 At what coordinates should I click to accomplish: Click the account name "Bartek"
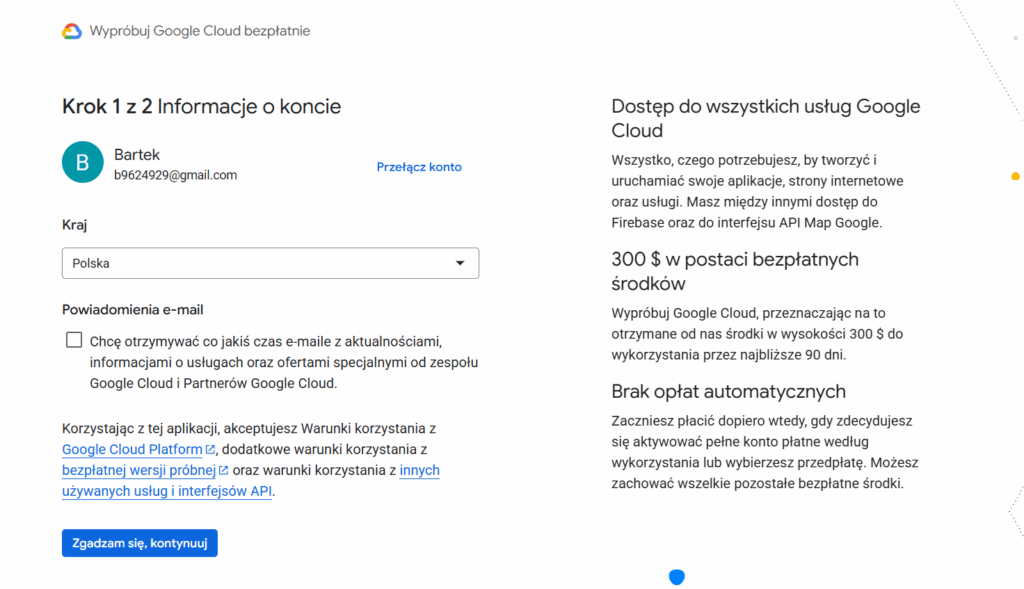click(137, 154)
